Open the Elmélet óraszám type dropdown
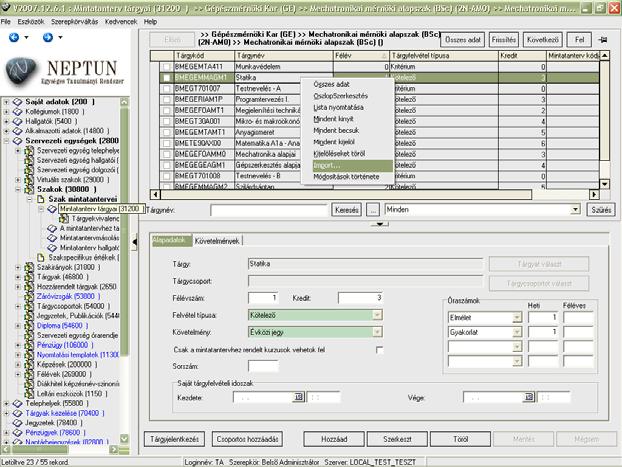The image size is (622, 467). point(516,317)
